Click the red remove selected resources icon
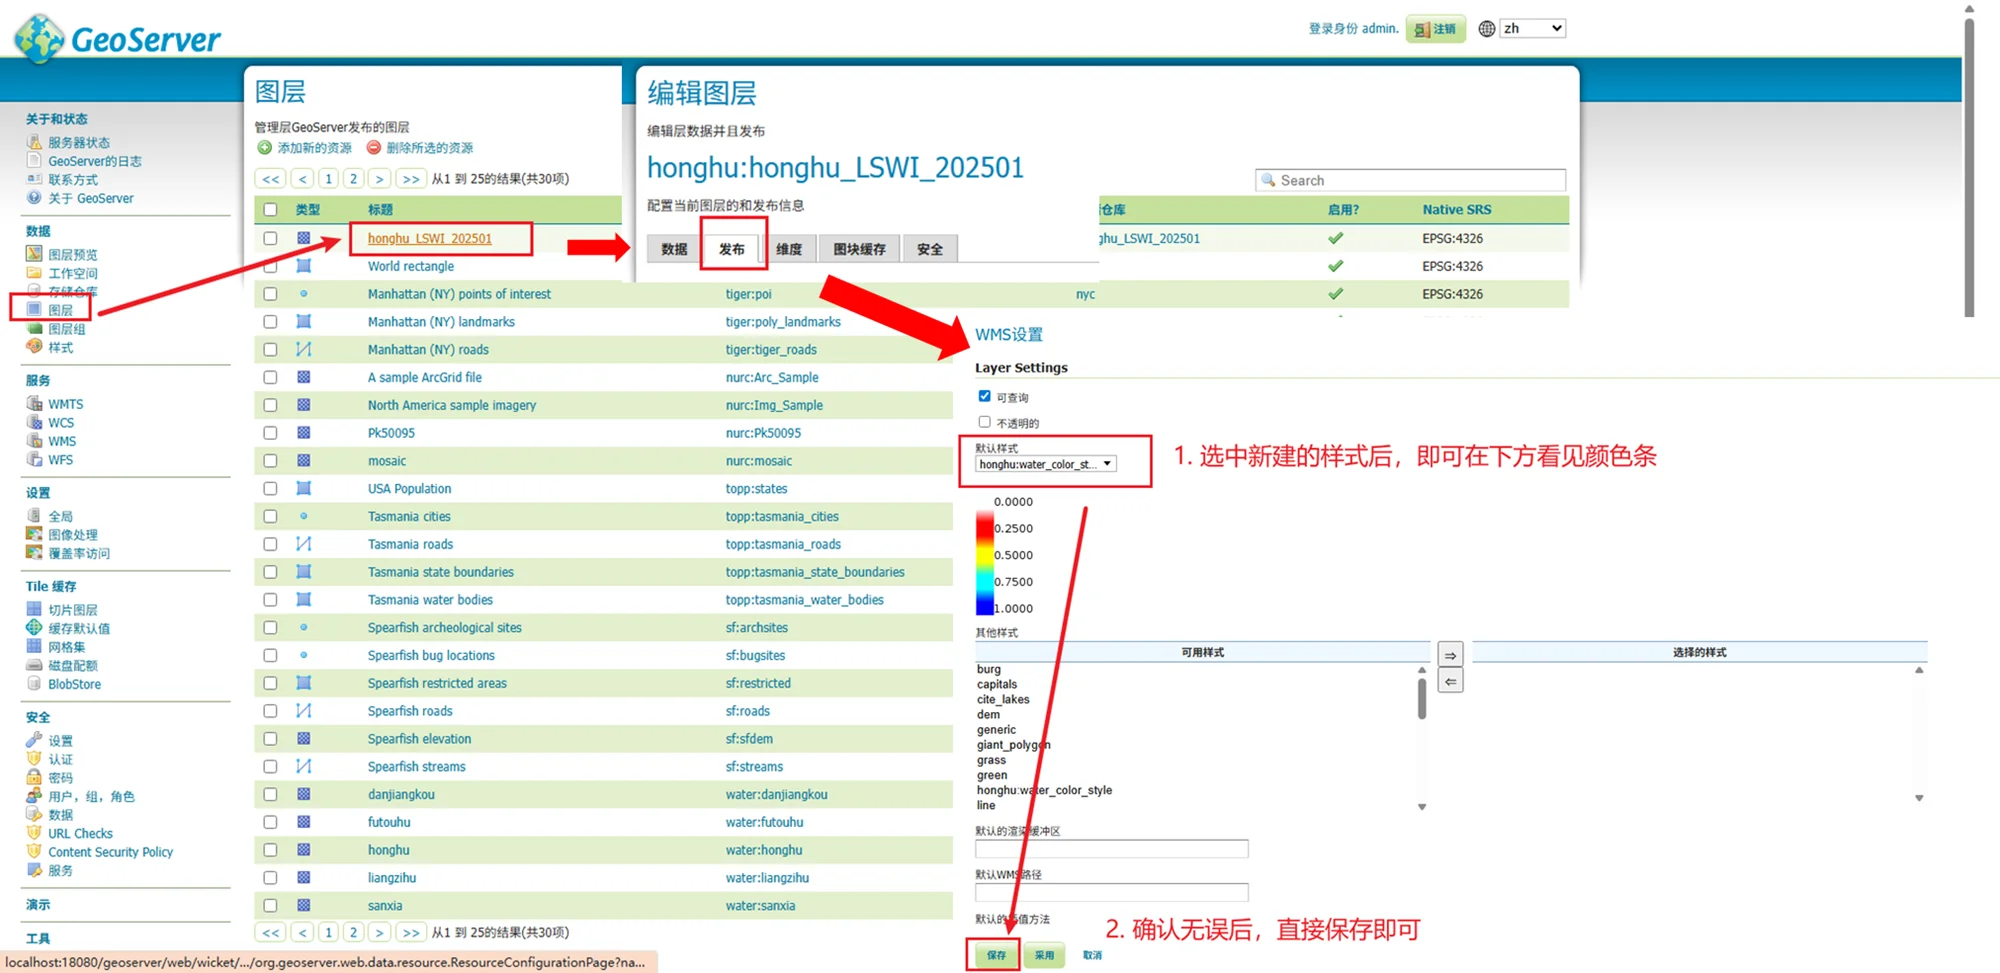 pyautogui.click(x=374, y=148)
